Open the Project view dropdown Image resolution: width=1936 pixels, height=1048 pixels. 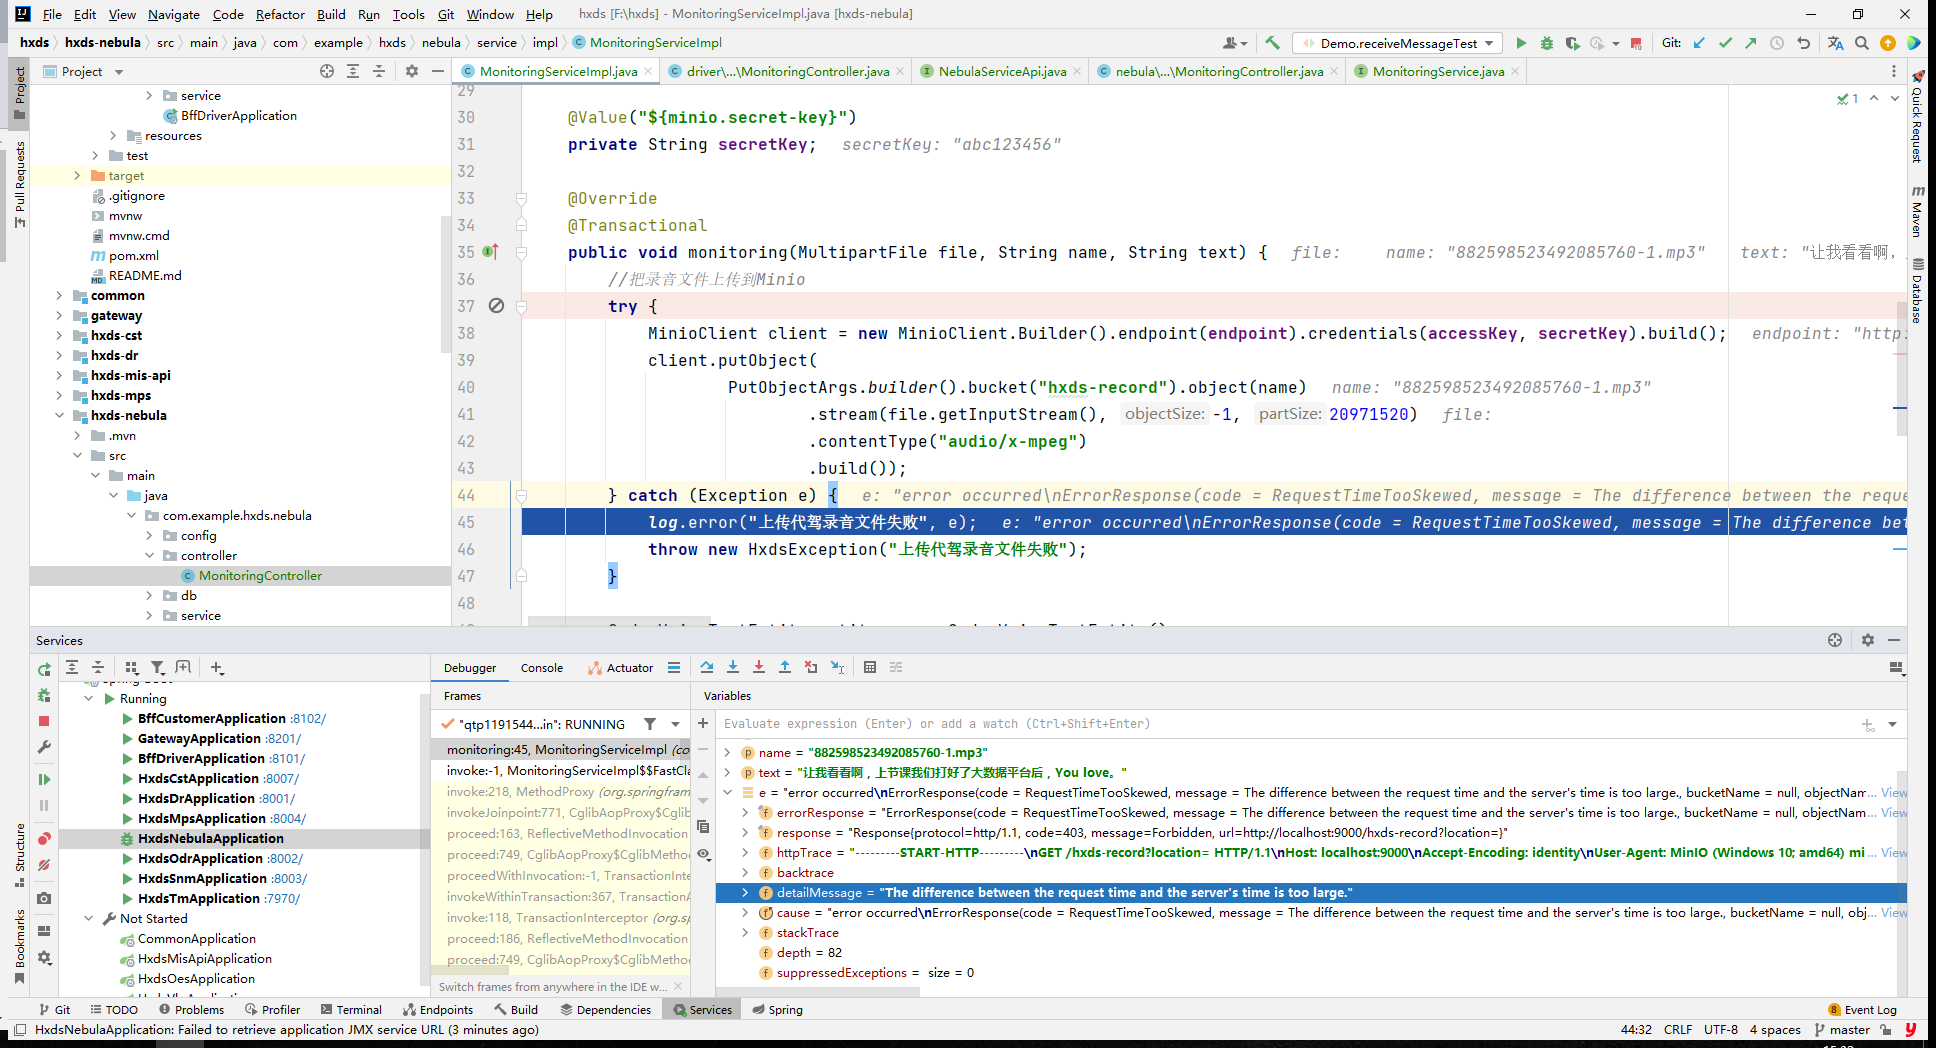119,72
